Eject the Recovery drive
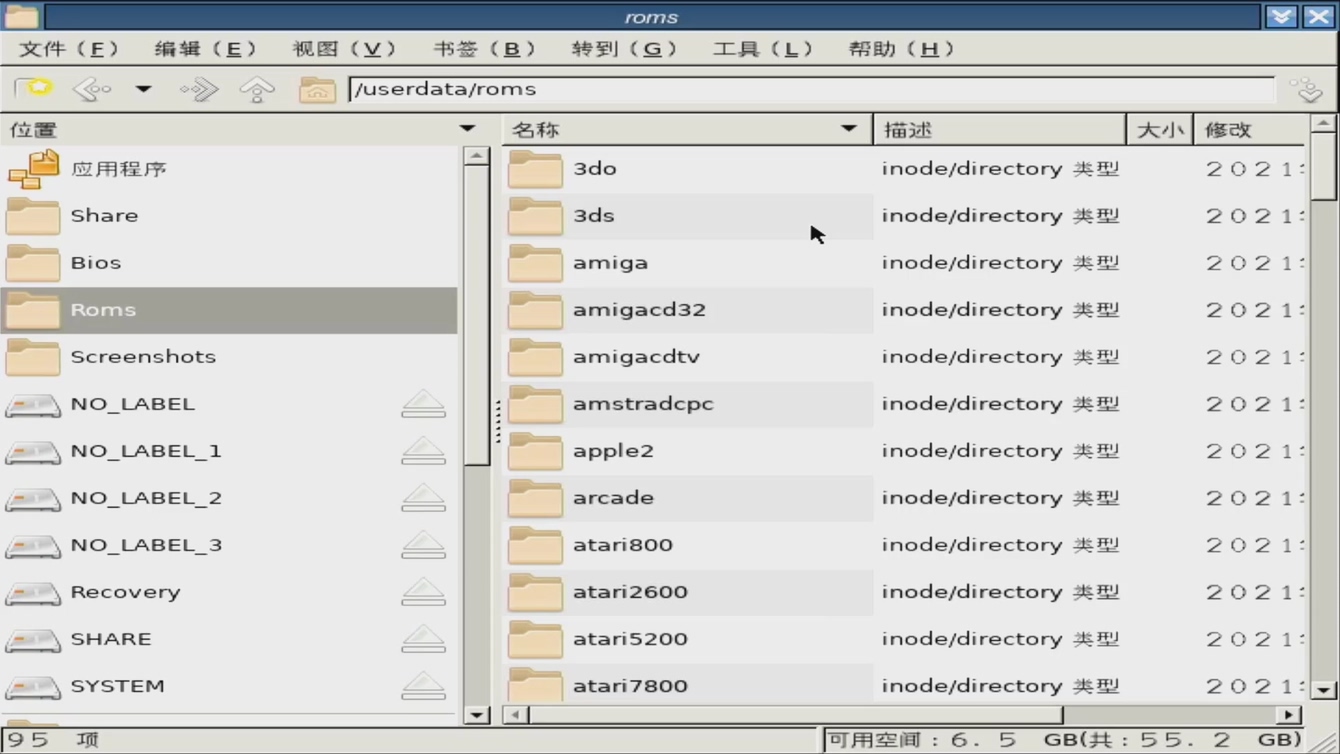This screenshot has width=1340, height=754. coord(423,592)
